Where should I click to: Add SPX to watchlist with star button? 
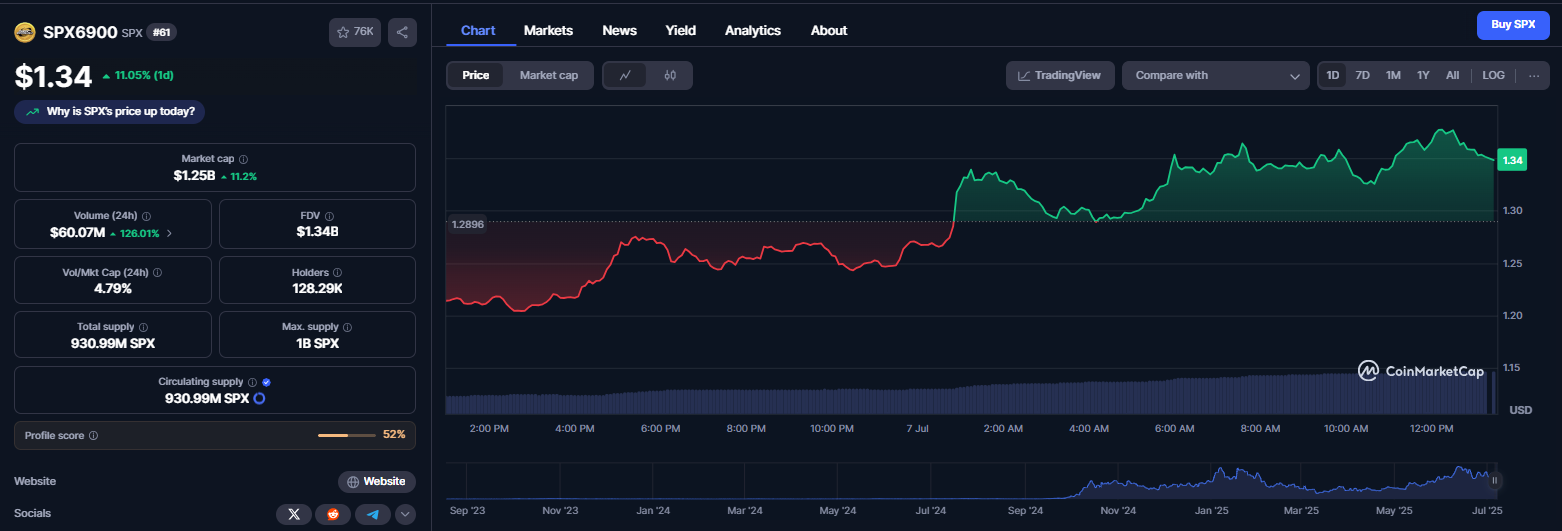pos(355,32)
